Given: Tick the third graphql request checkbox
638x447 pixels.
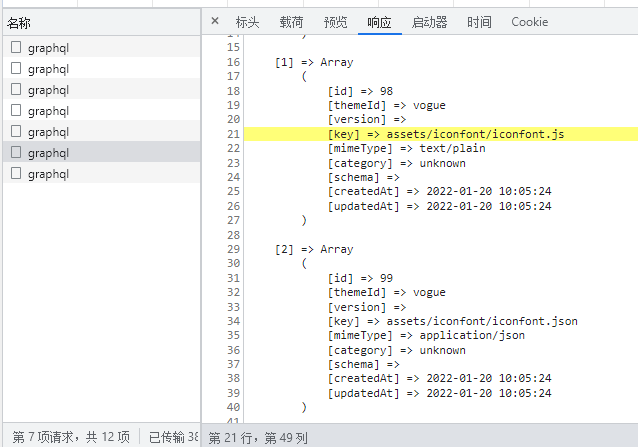Looking at the screenshot, I should click(x=16, y=89).
